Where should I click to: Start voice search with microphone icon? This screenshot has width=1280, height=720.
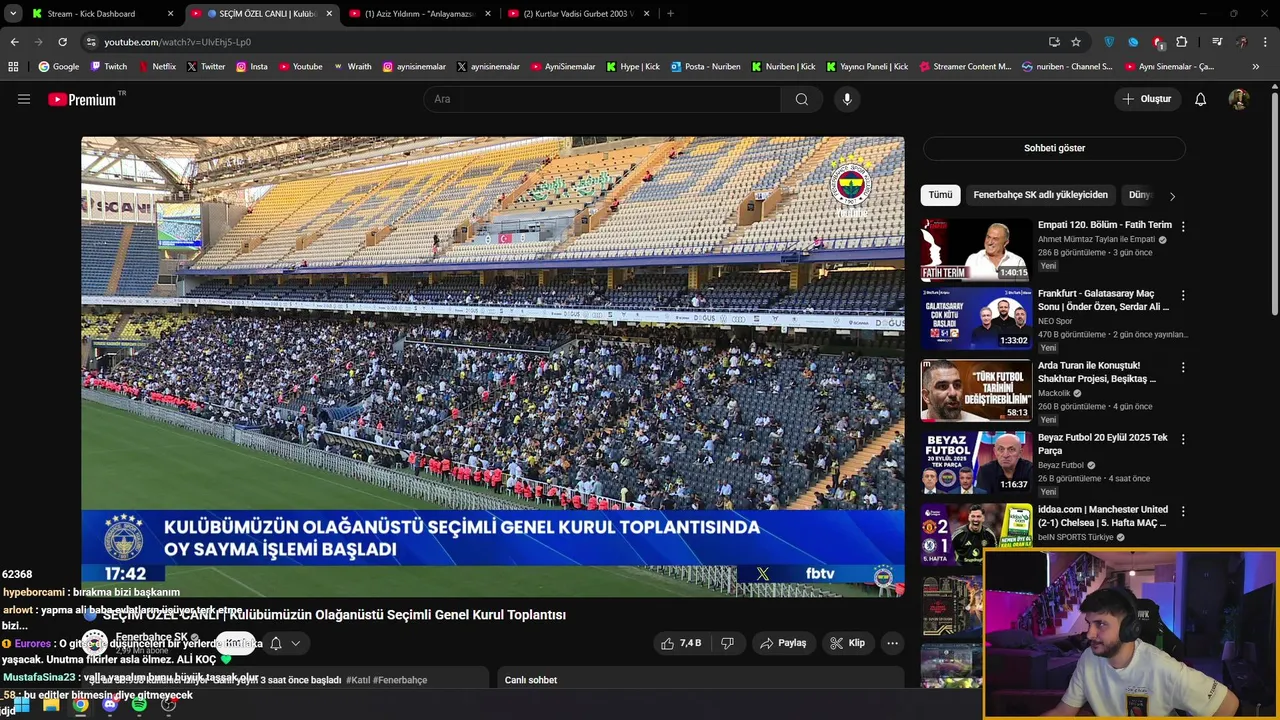pos(847,99)
